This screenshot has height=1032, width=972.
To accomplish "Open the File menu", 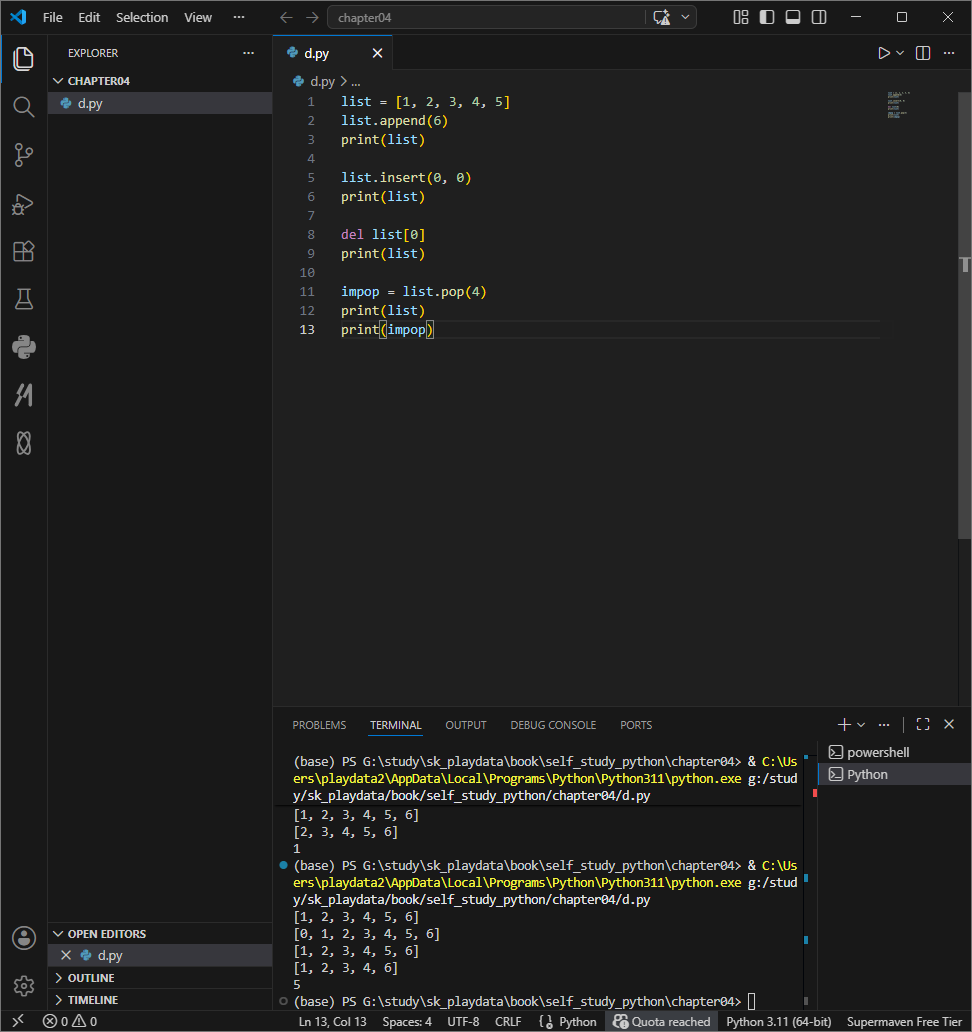I will [53, 18].
